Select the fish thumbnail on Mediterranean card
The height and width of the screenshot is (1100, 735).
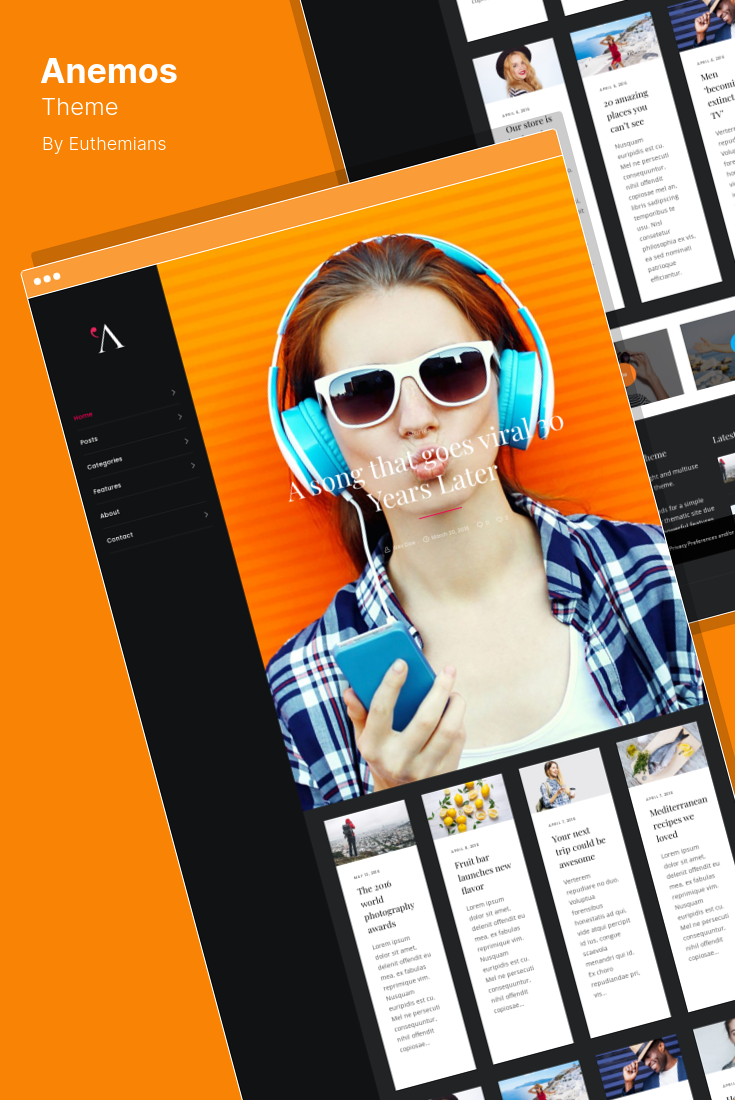662,753
